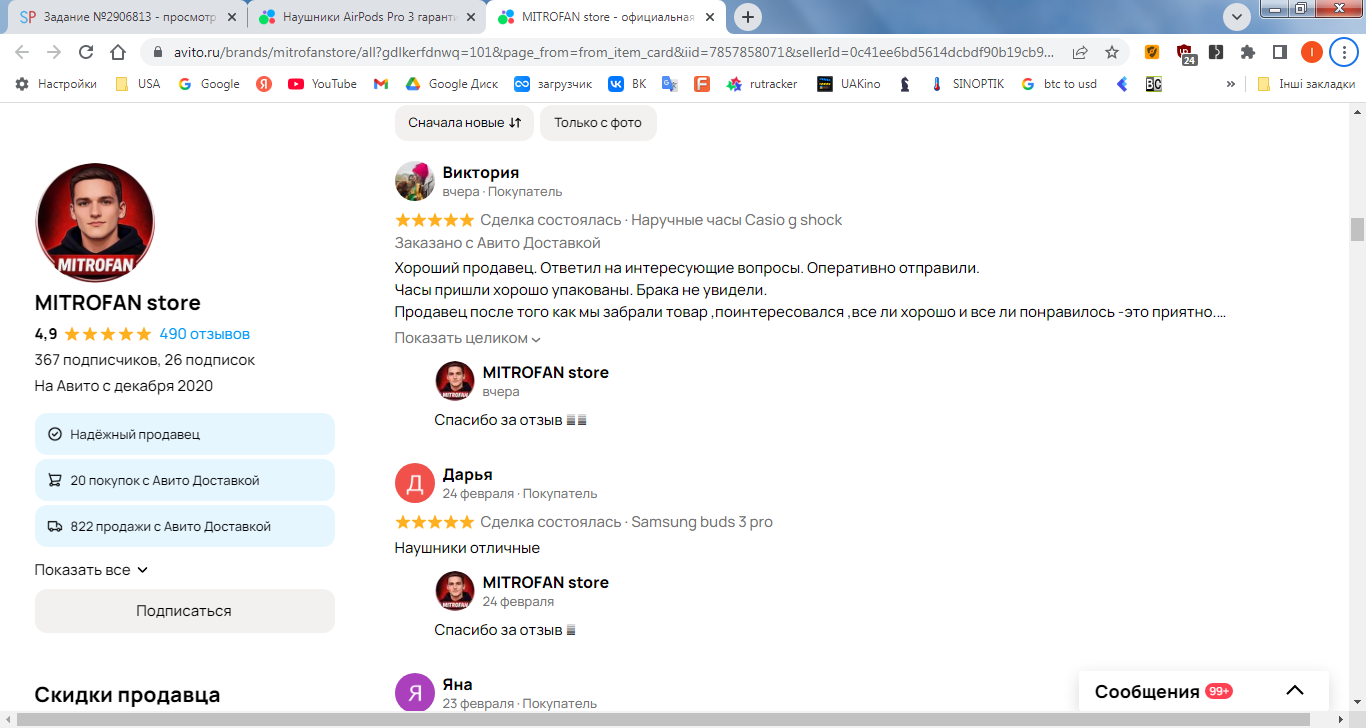Open the 490 отзывов link
The width and height of the screenshot is (1366, 728).
point(205,334)
